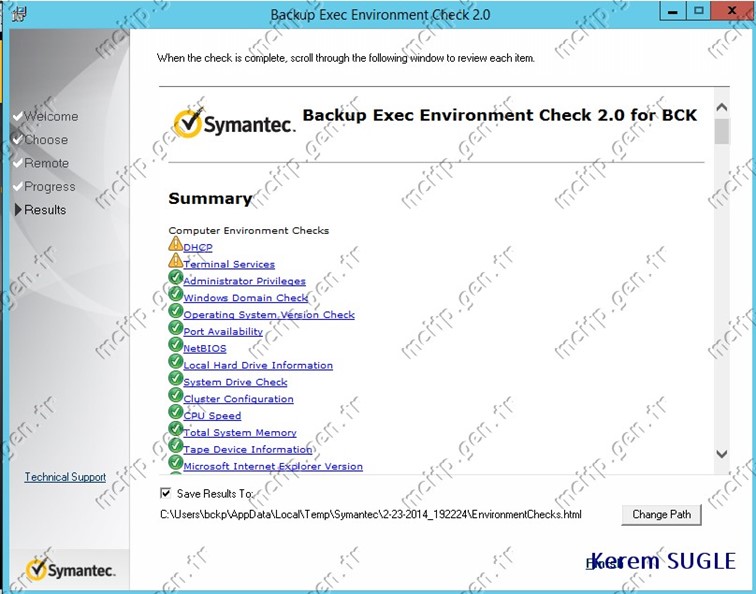Click green check icon beside Windows Domain Check
Screen dimensions: 756x594
tap(176, 294)
